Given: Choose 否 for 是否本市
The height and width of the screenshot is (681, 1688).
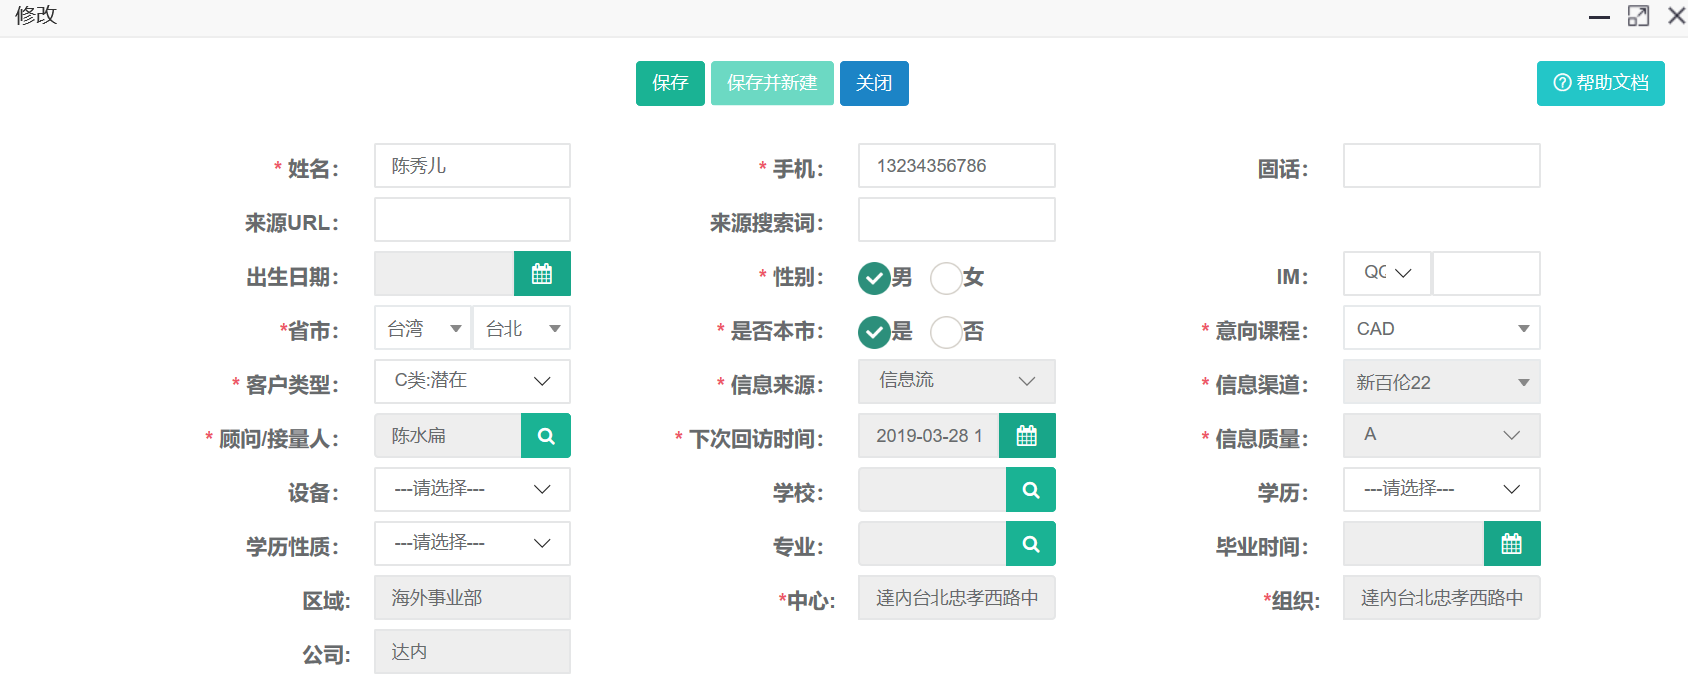Looking at the screenshot, I should pyautogui.click(x=946, y=332).
